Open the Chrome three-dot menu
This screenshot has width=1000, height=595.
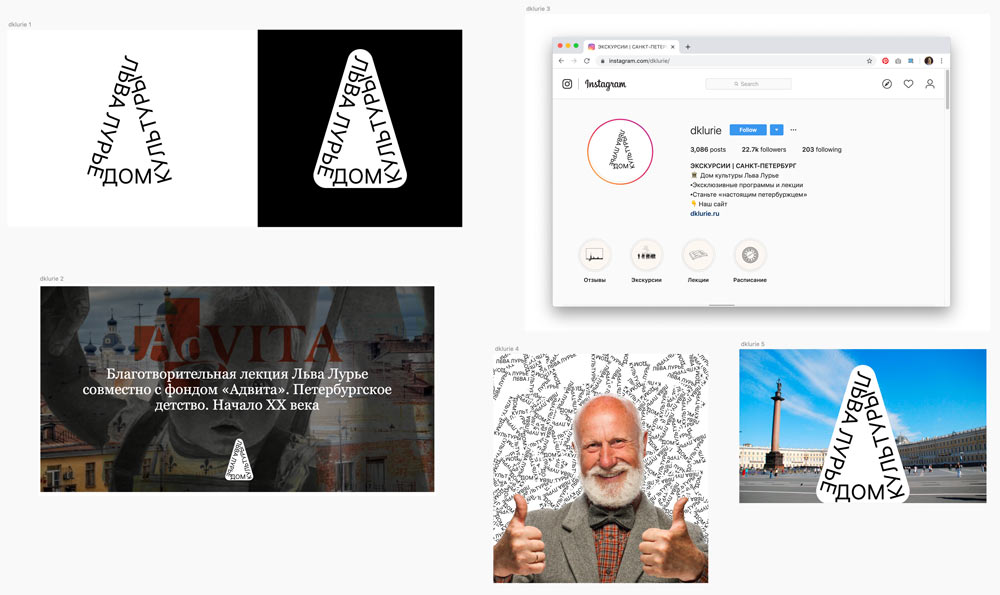[941, 61]
